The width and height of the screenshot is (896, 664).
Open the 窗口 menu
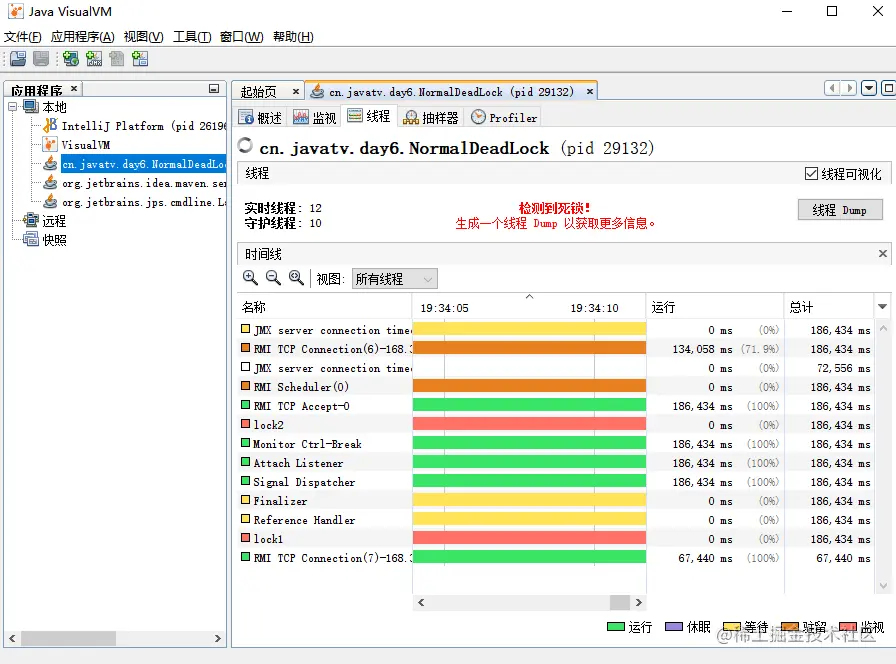tap(242, 37)
